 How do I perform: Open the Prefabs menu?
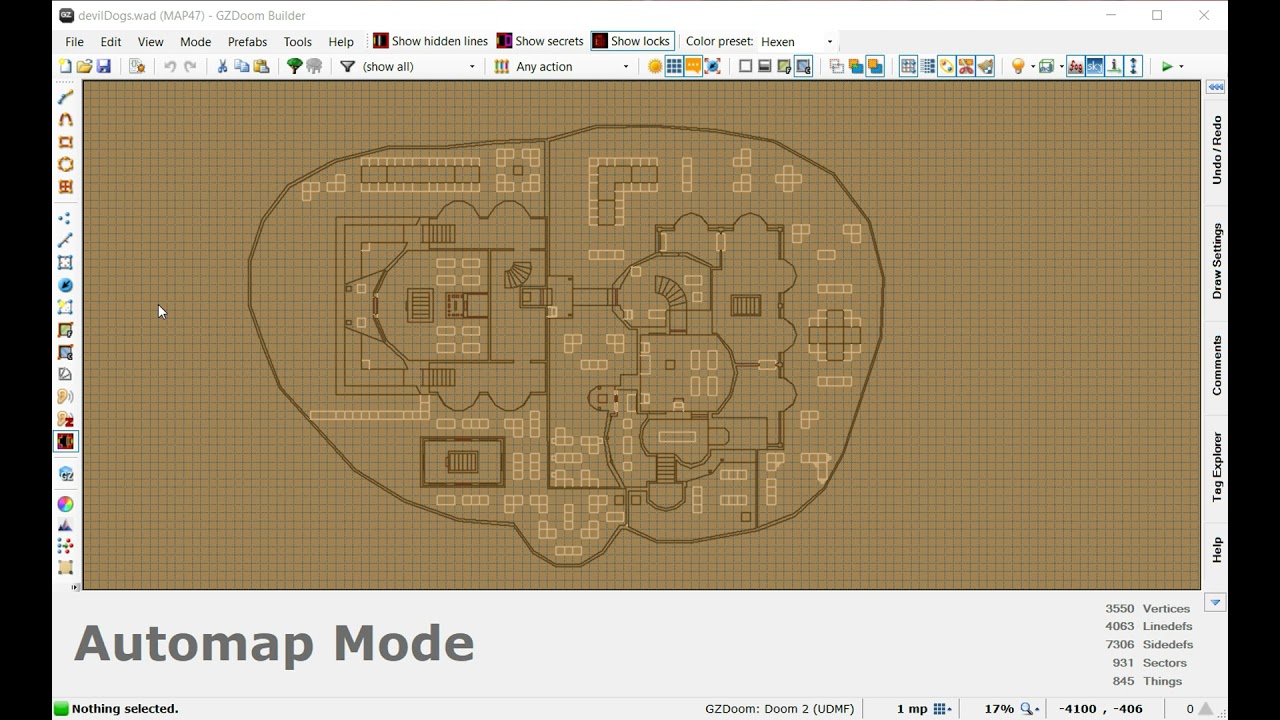coord(247,41)
